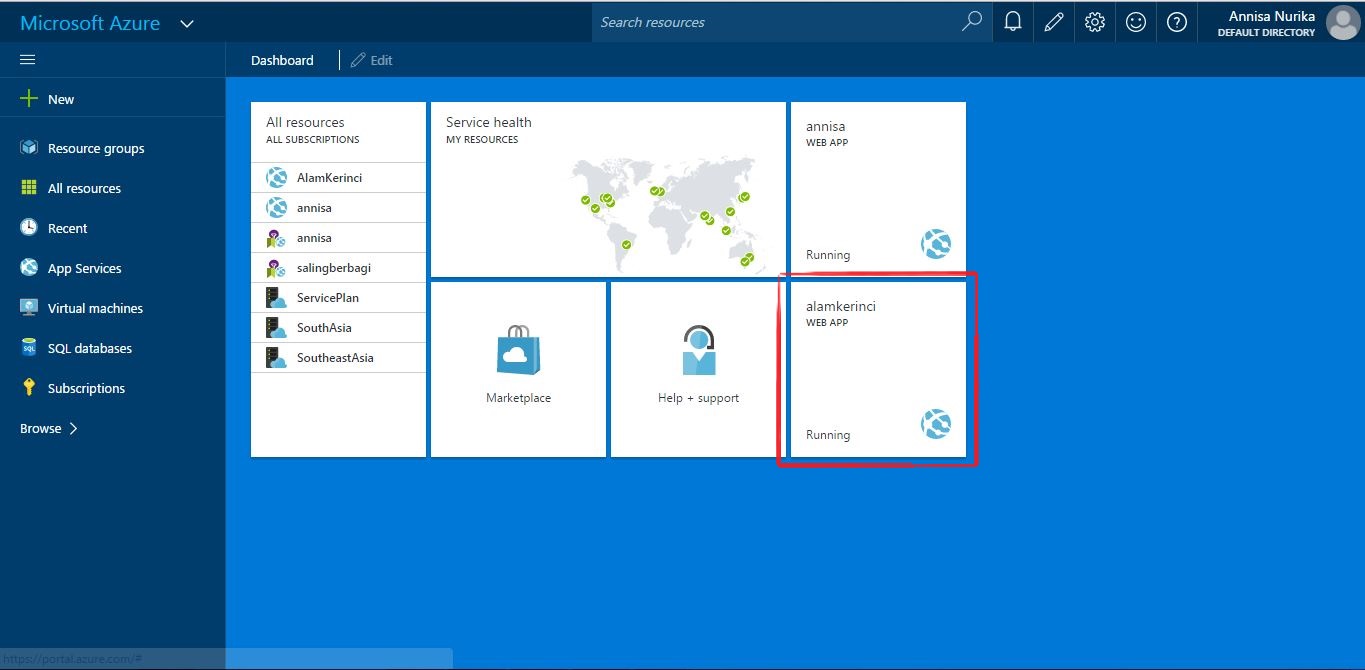The height and width of the screenshot is (670, 1365).
Task: Open the AlamKerinci resource row
Action: (338, 178)
